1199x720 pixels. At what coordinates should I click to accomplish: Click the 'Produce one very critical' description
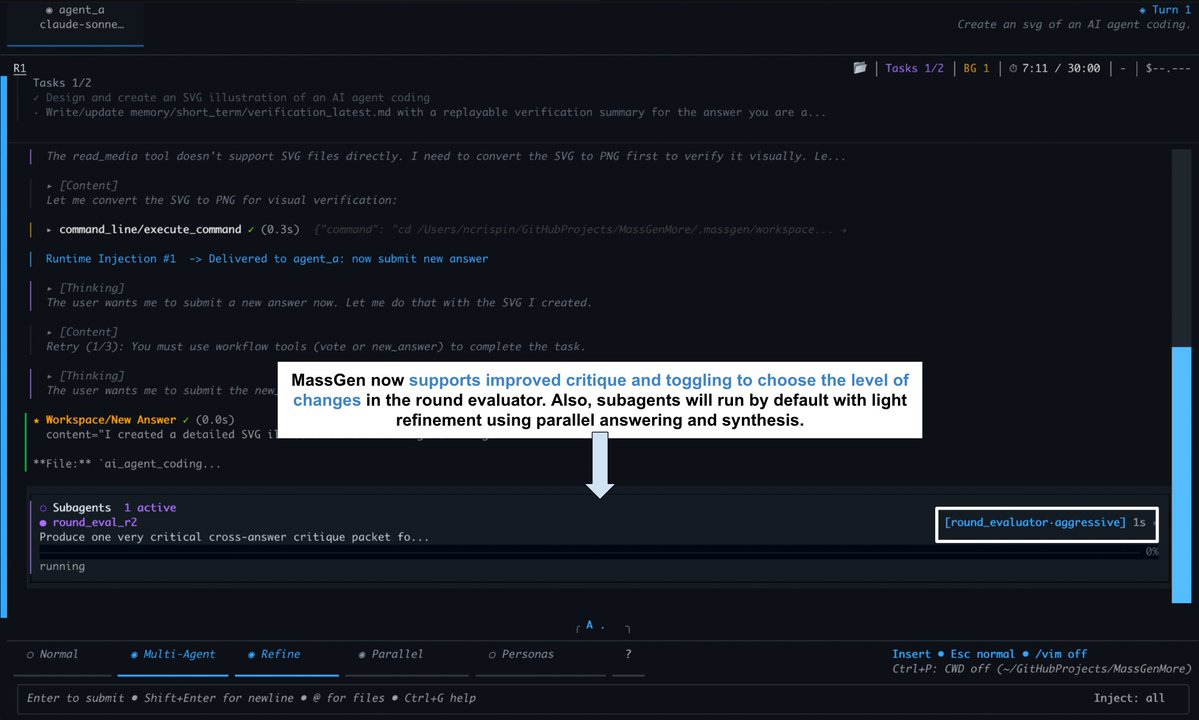click(234, 537)
